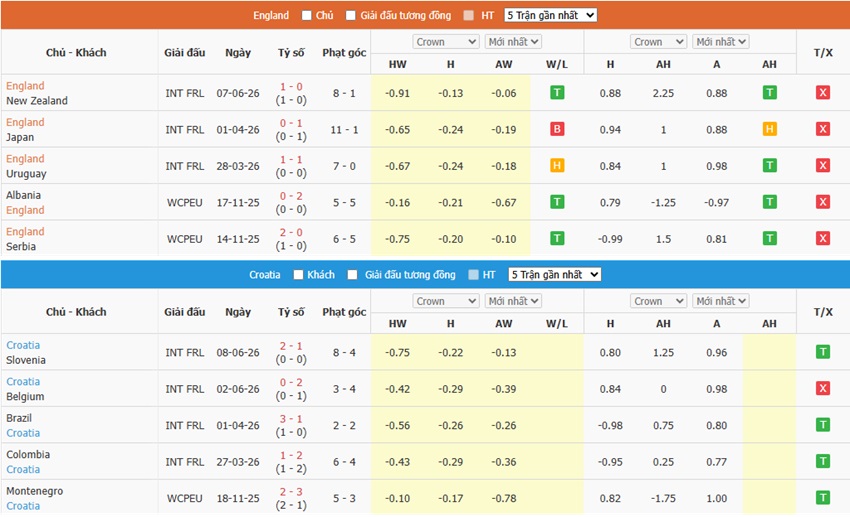The height and width of the screenshot is (517, 850).
Task: Click red X T/X icon in England–Uruguay row
Action: (823, 165)
